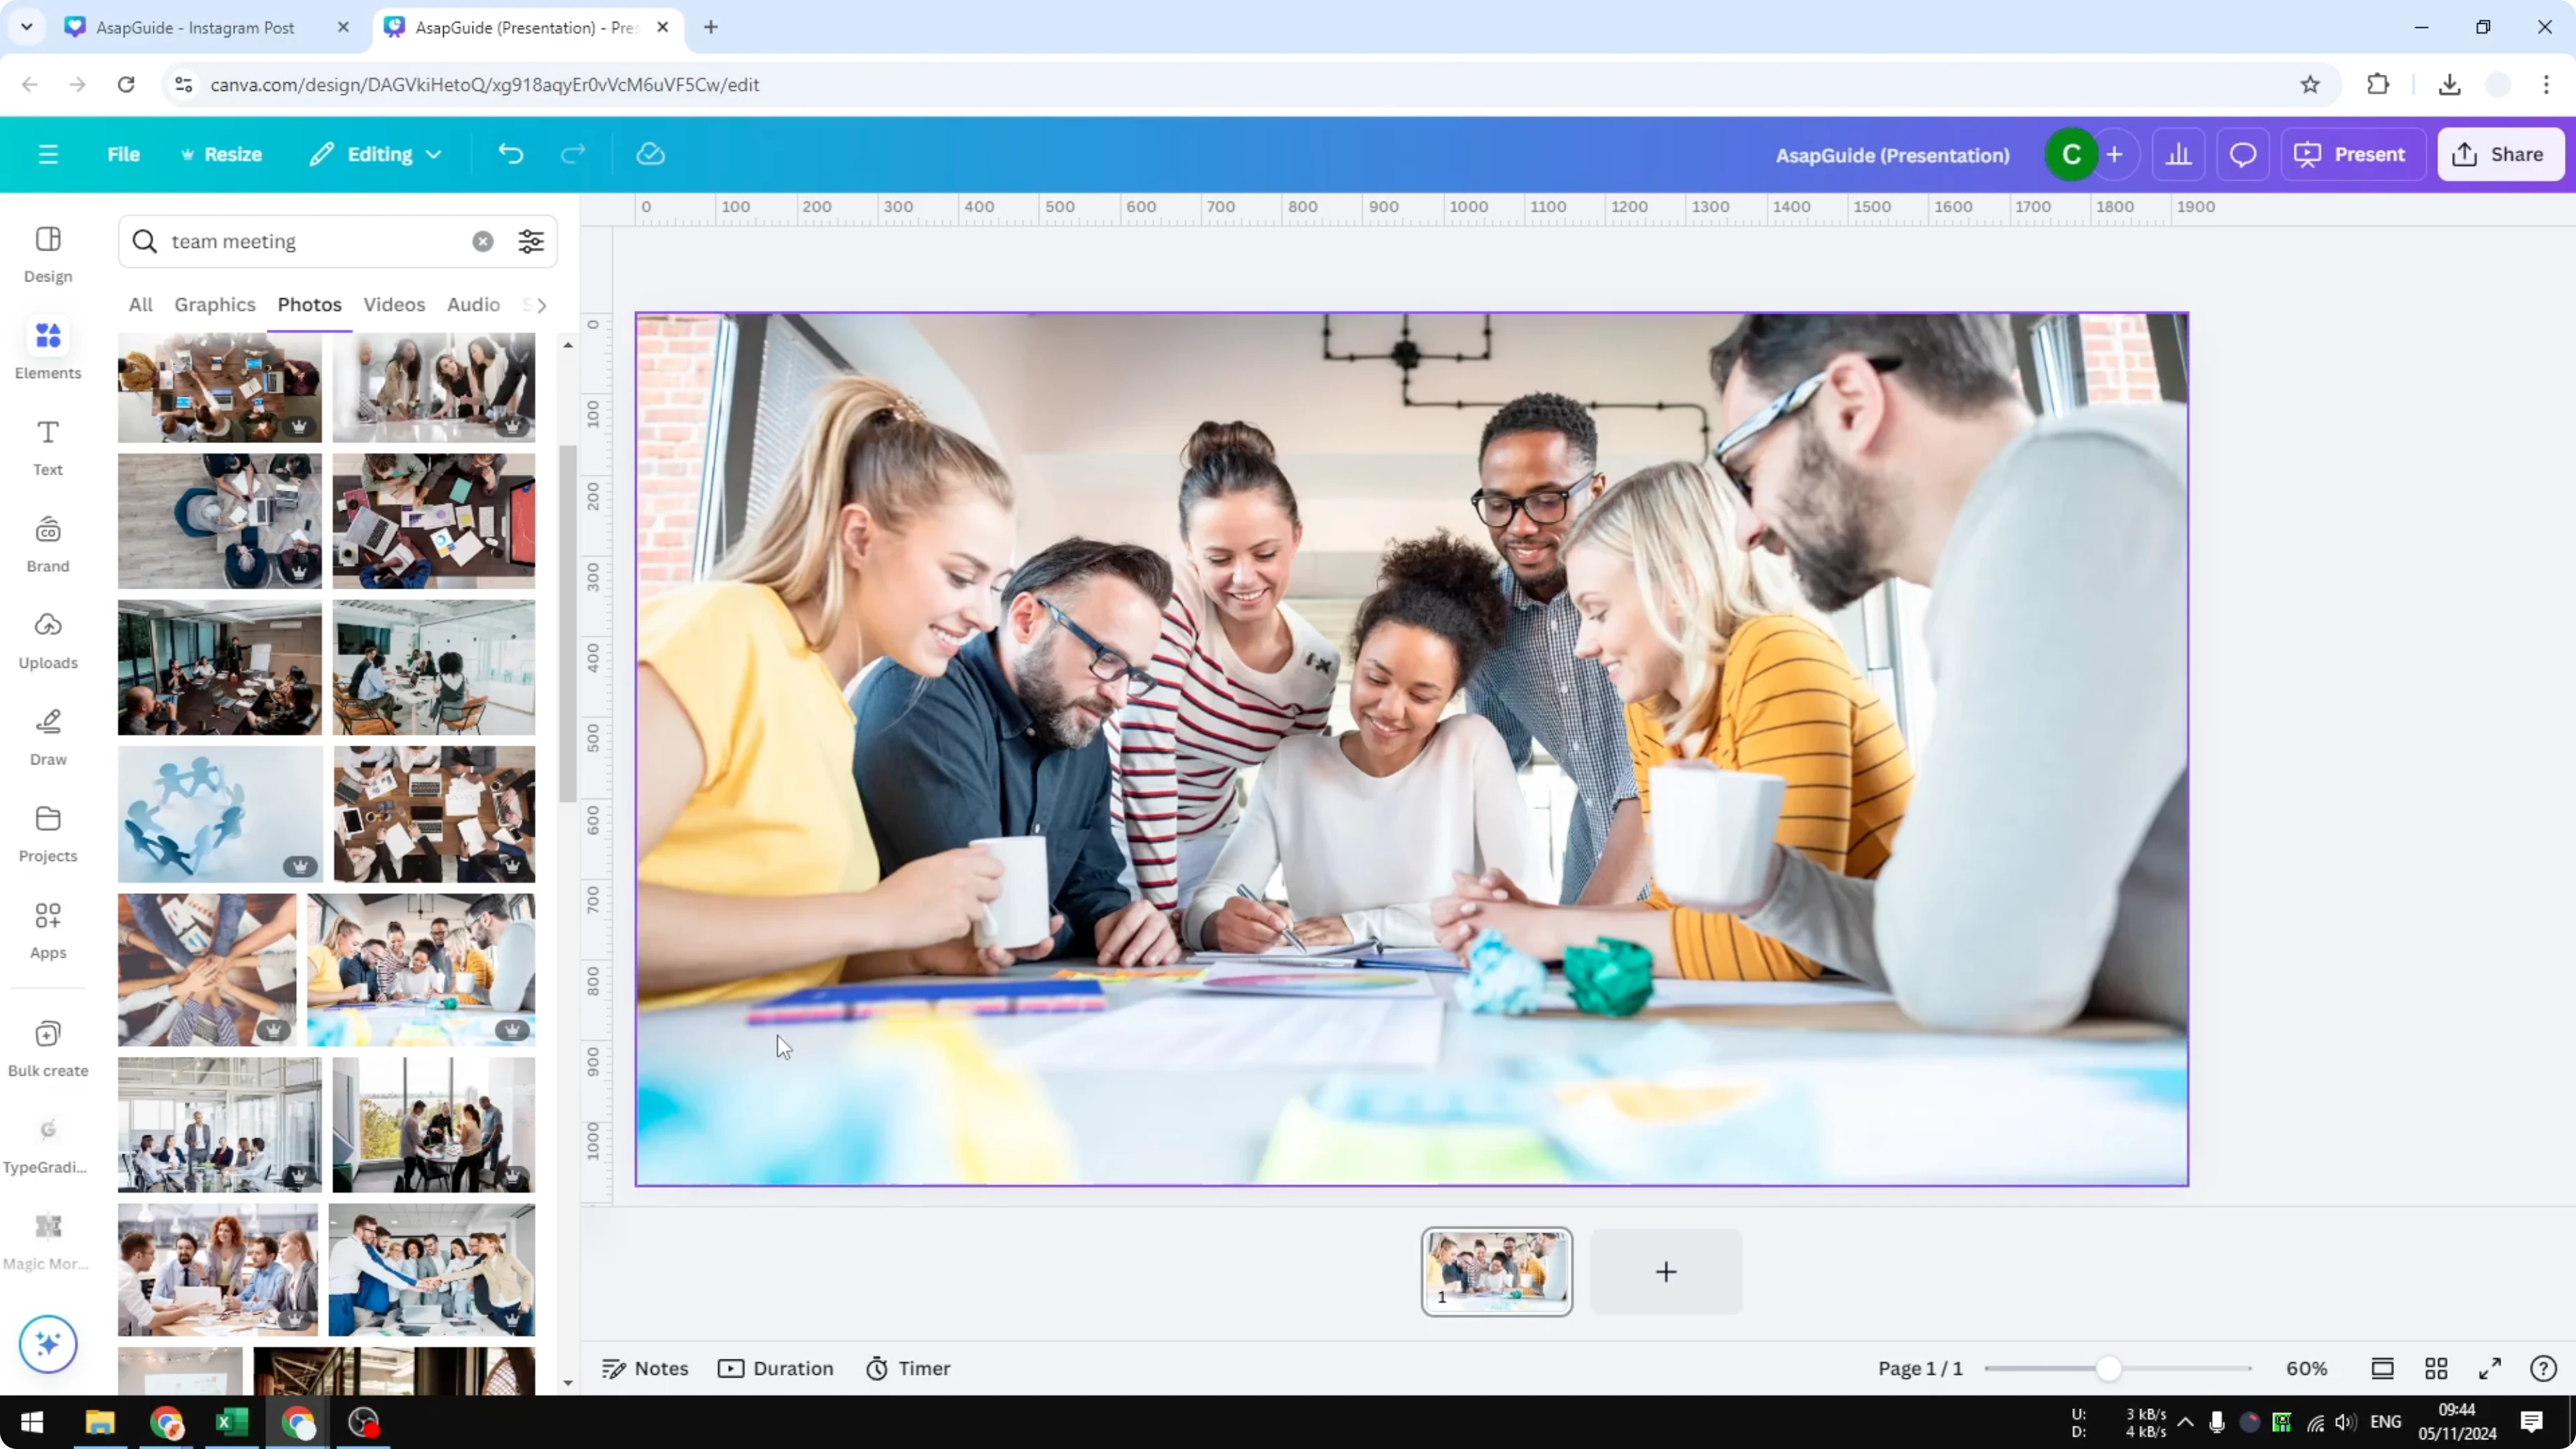Open the help question mark icon
2576x1449 pixels.
pos(2543,1368)
